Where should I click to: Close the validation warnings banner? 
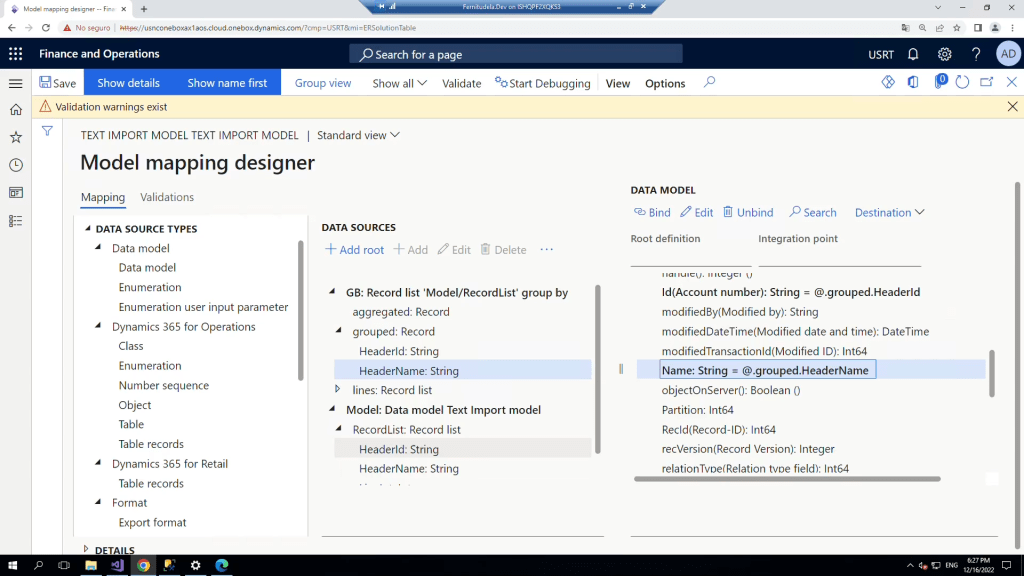[1012, 106]
